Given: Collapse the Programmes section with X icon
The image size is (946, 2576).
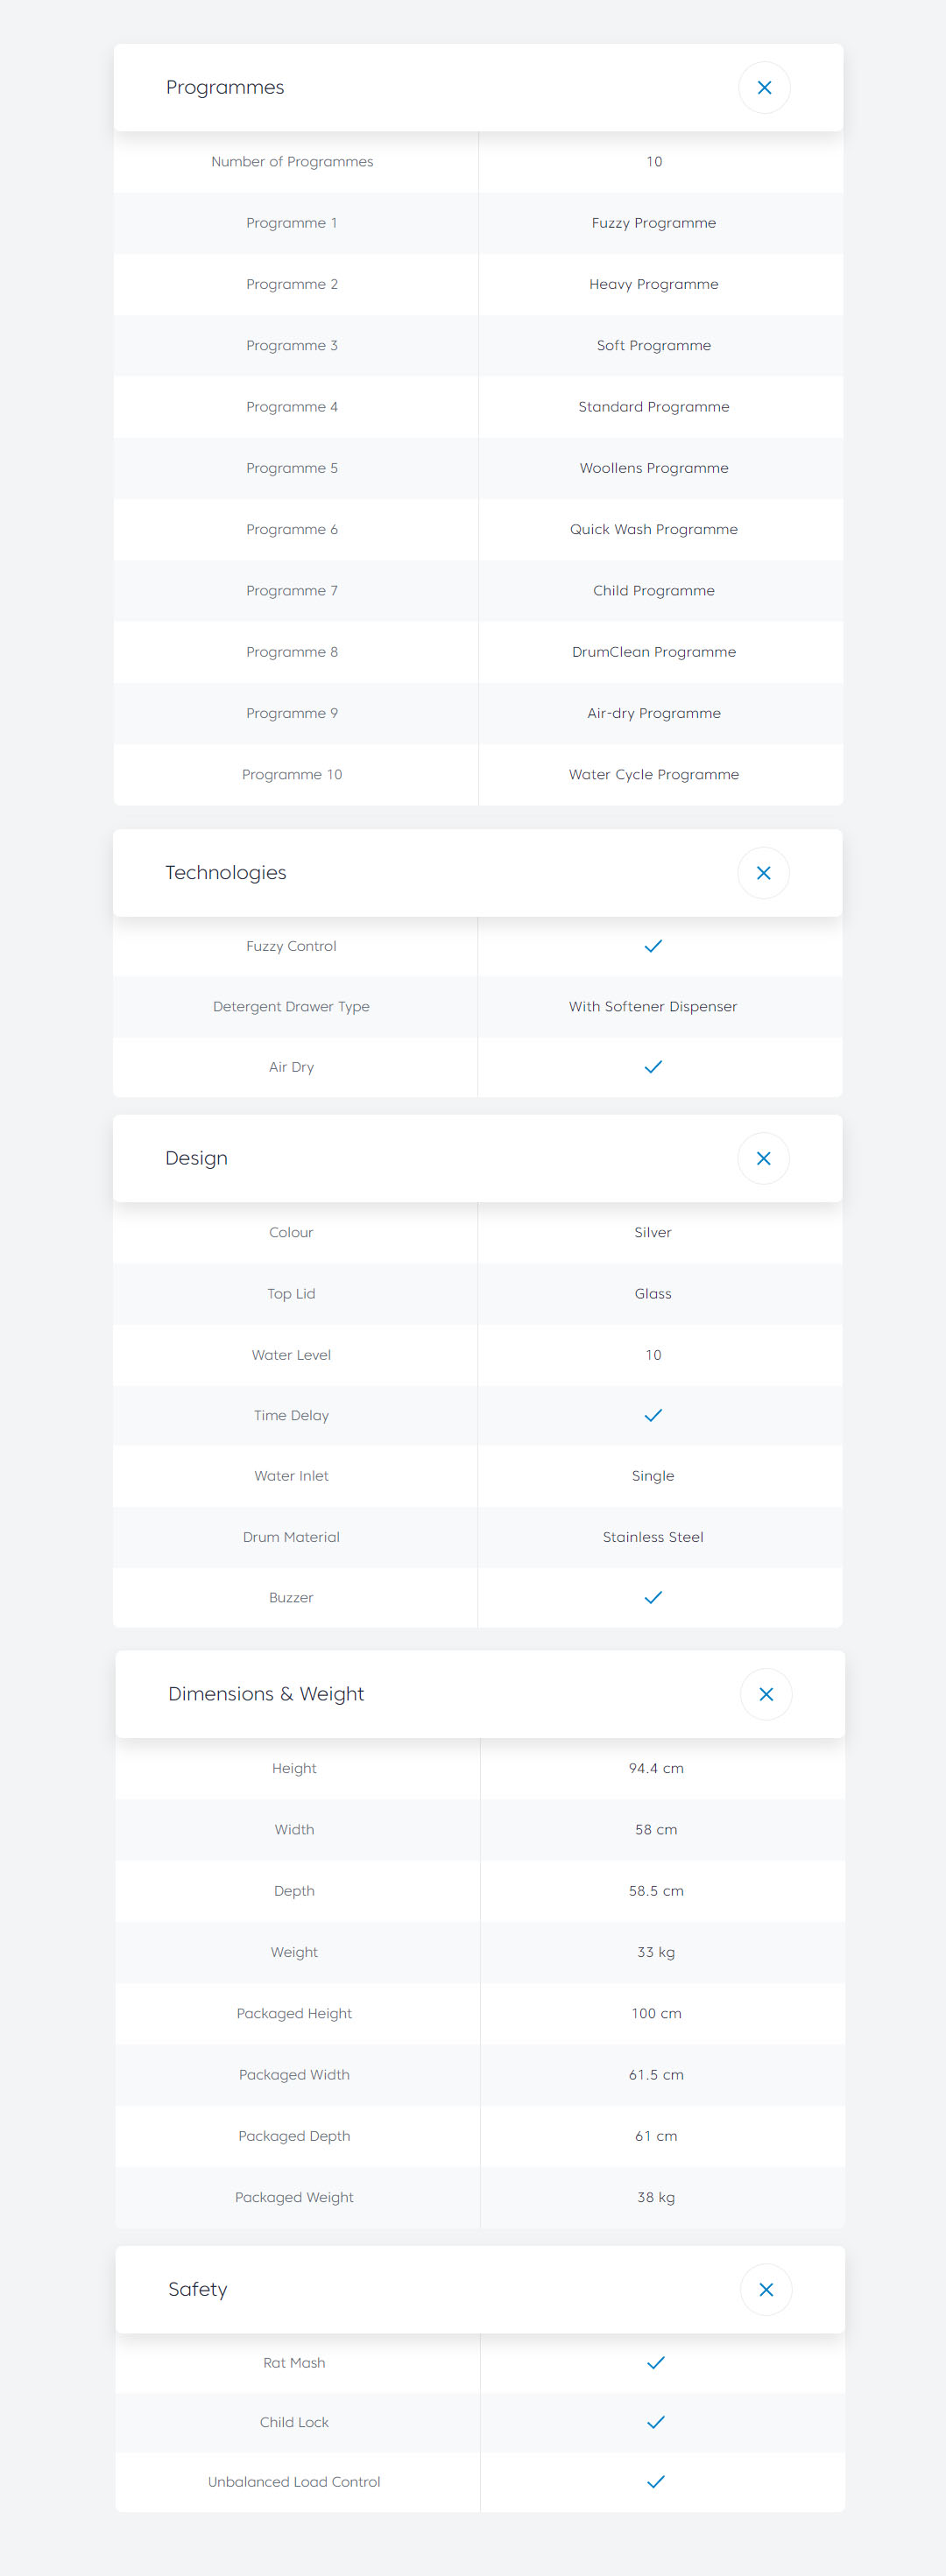Looking at the screenshot, I should [x=764, y=88].
